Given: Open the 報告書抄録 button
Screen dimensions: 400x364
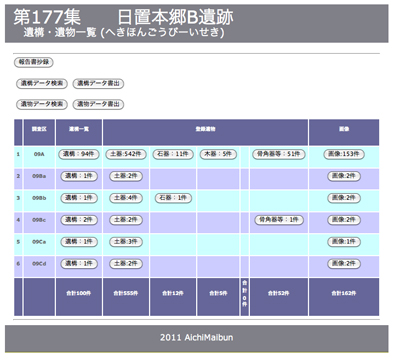Looking at the screenshot, I should pos(33,62).
